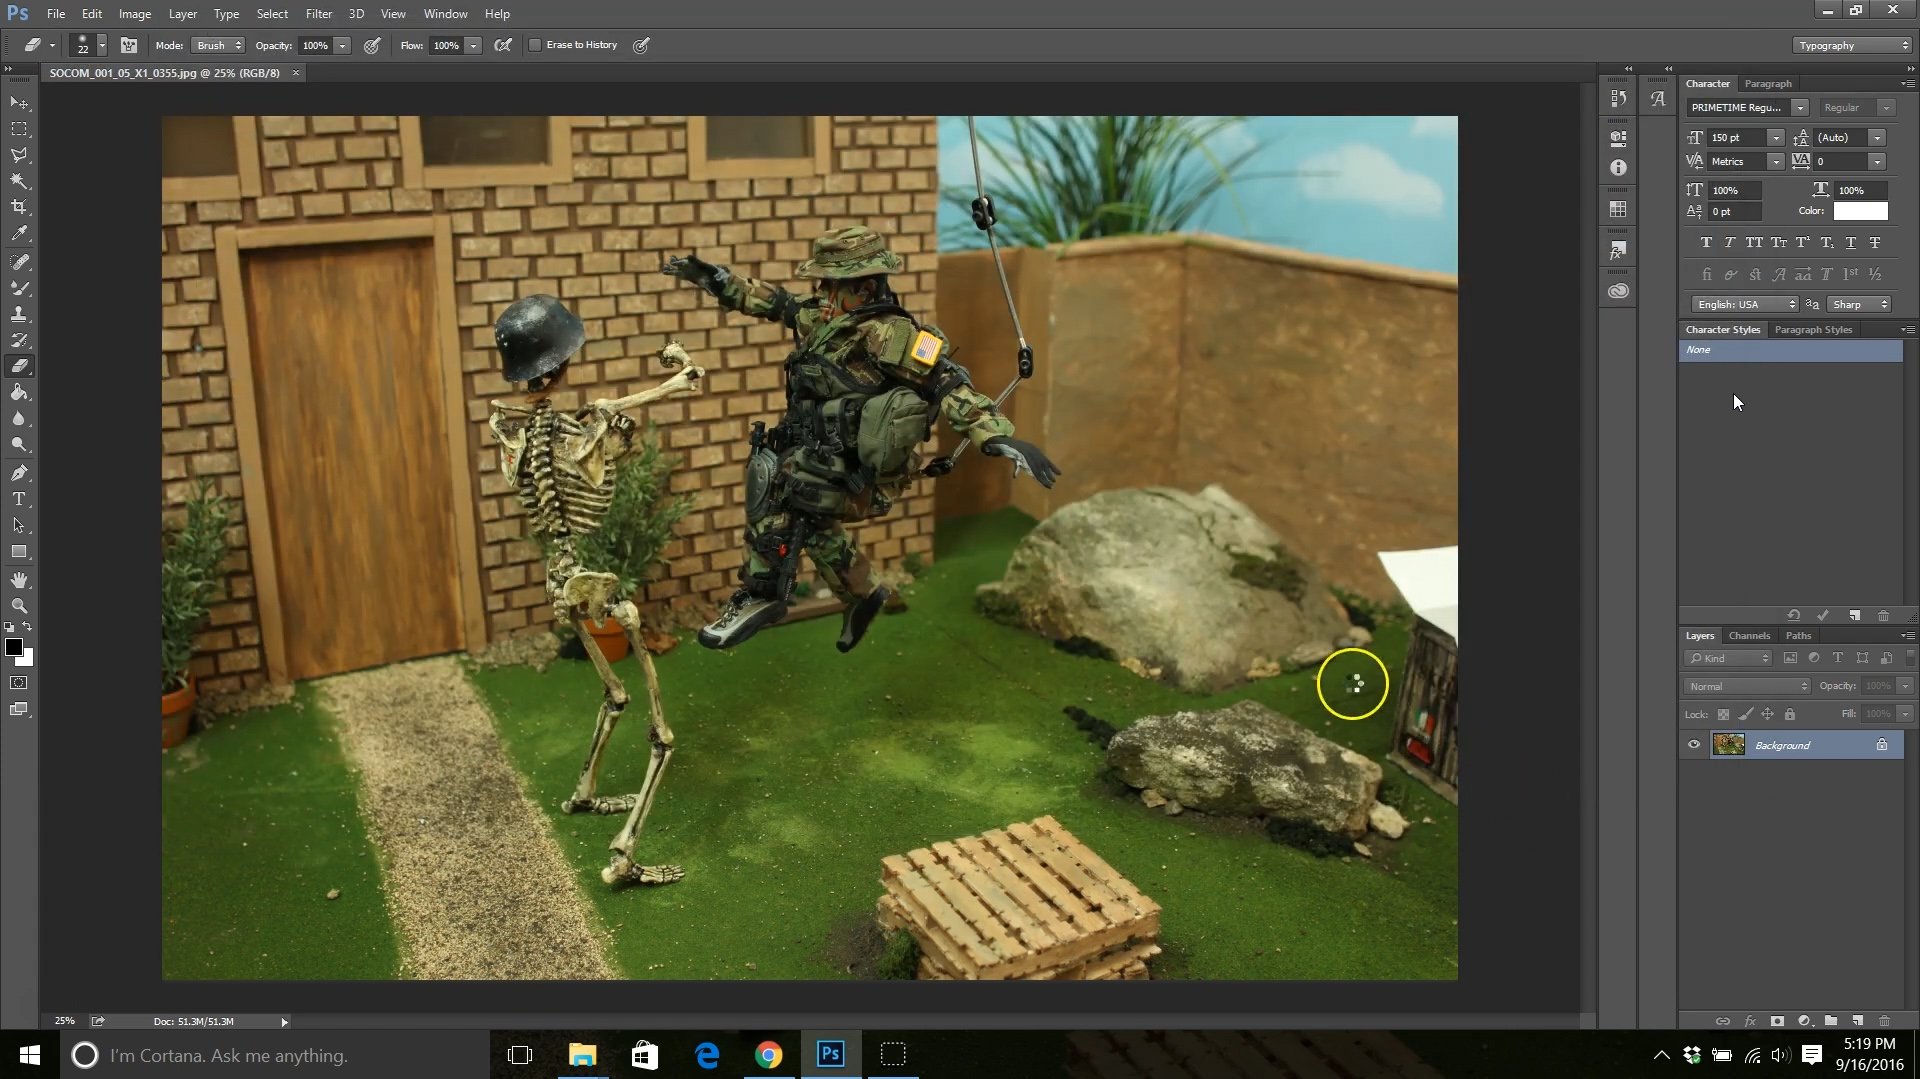Open the Flow slider dropdown
The height and width of the screenshot is (1079, 1920).
[473, 45]
